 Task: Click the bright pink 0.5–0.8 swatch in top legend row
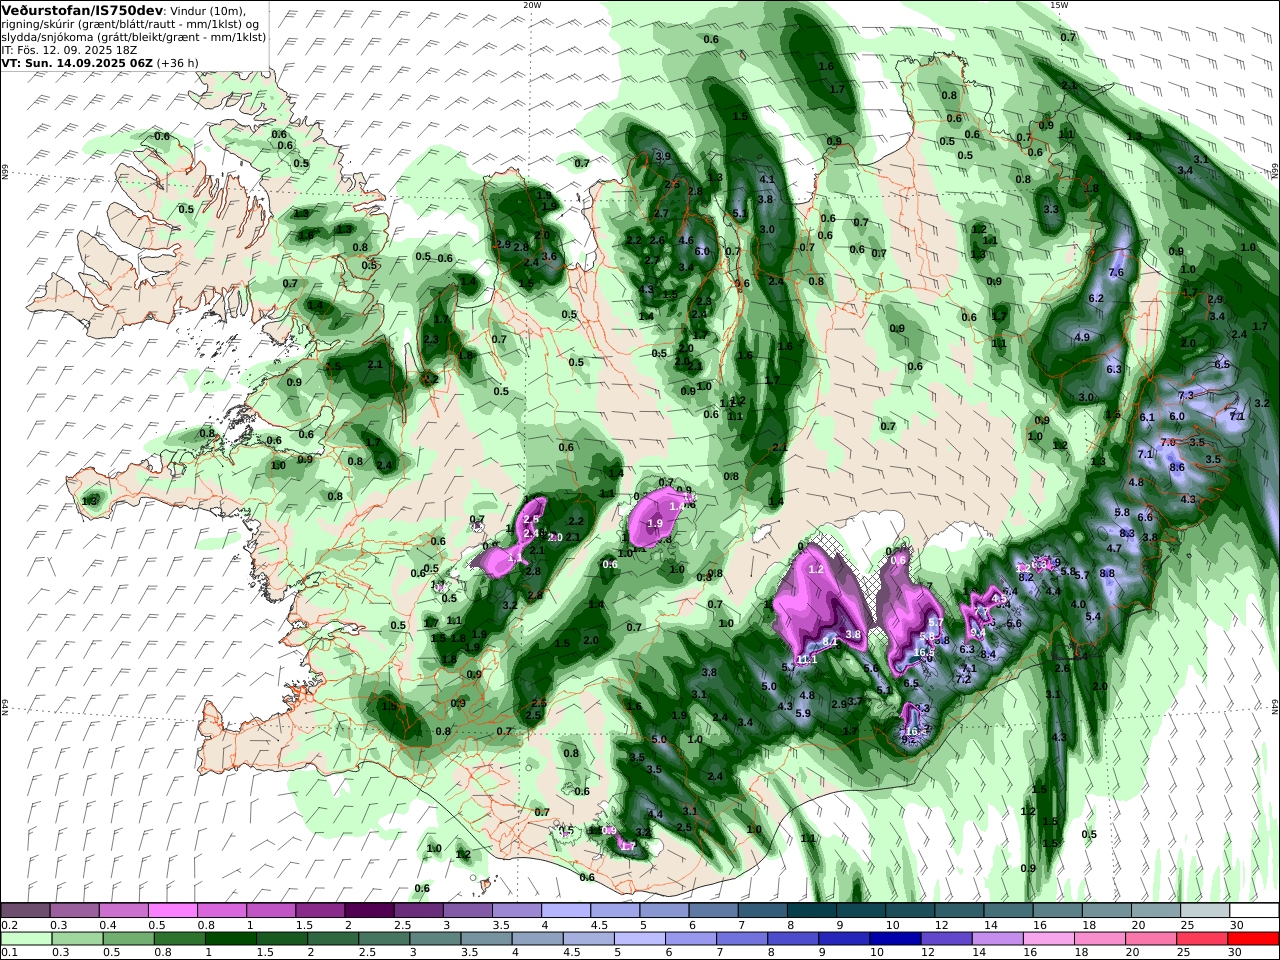coord(172,910)
